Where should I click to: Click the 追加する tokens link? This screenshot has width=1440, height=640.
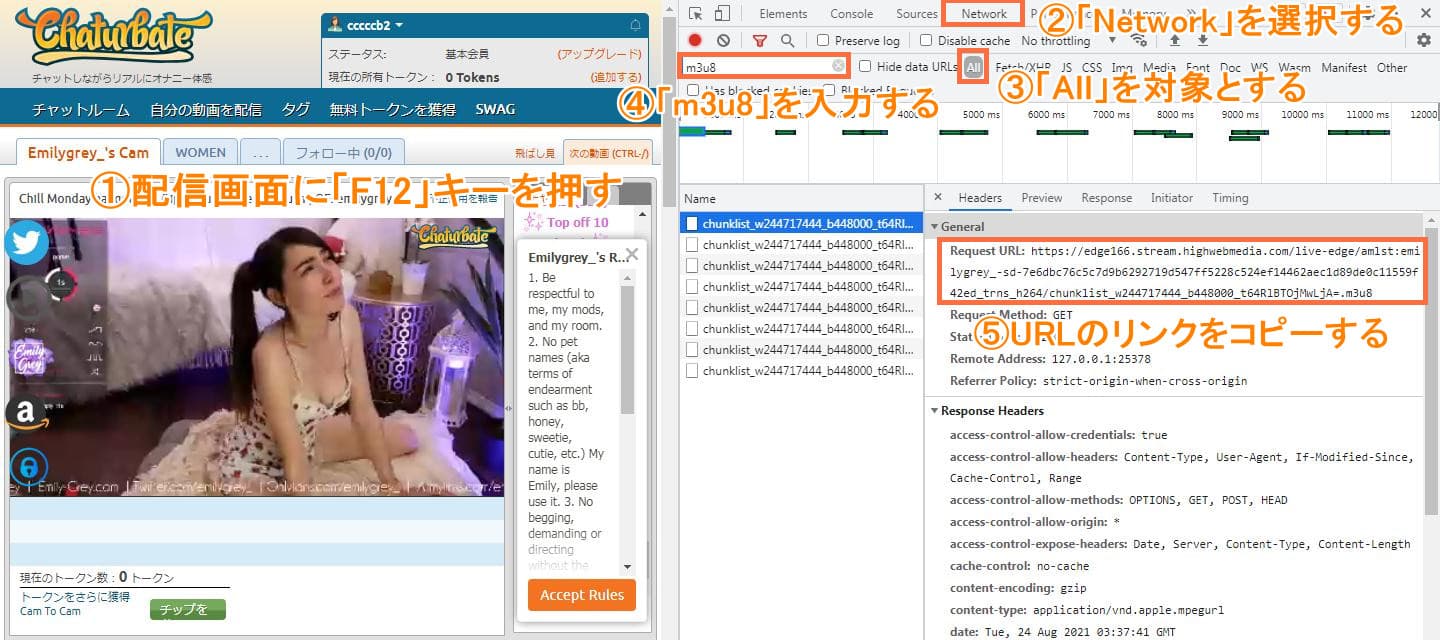pyautogui.click(x=616, y=77)
